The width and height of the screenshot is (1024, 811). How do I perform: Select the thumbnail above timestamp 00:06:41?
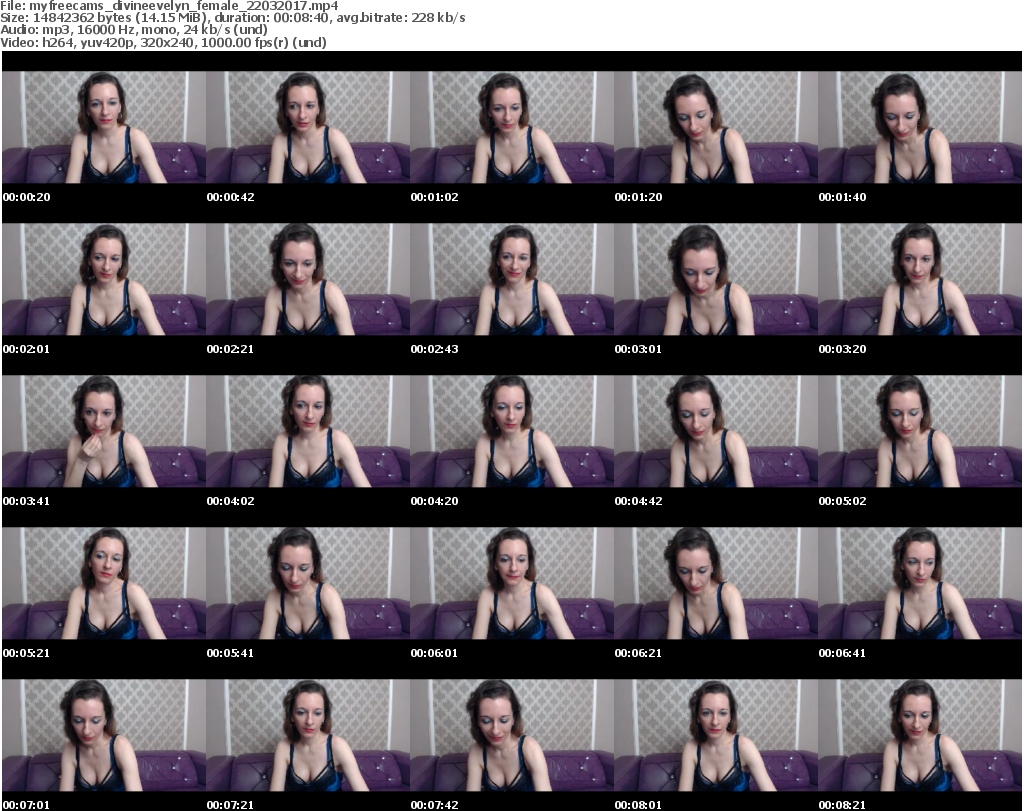[920, 583]
